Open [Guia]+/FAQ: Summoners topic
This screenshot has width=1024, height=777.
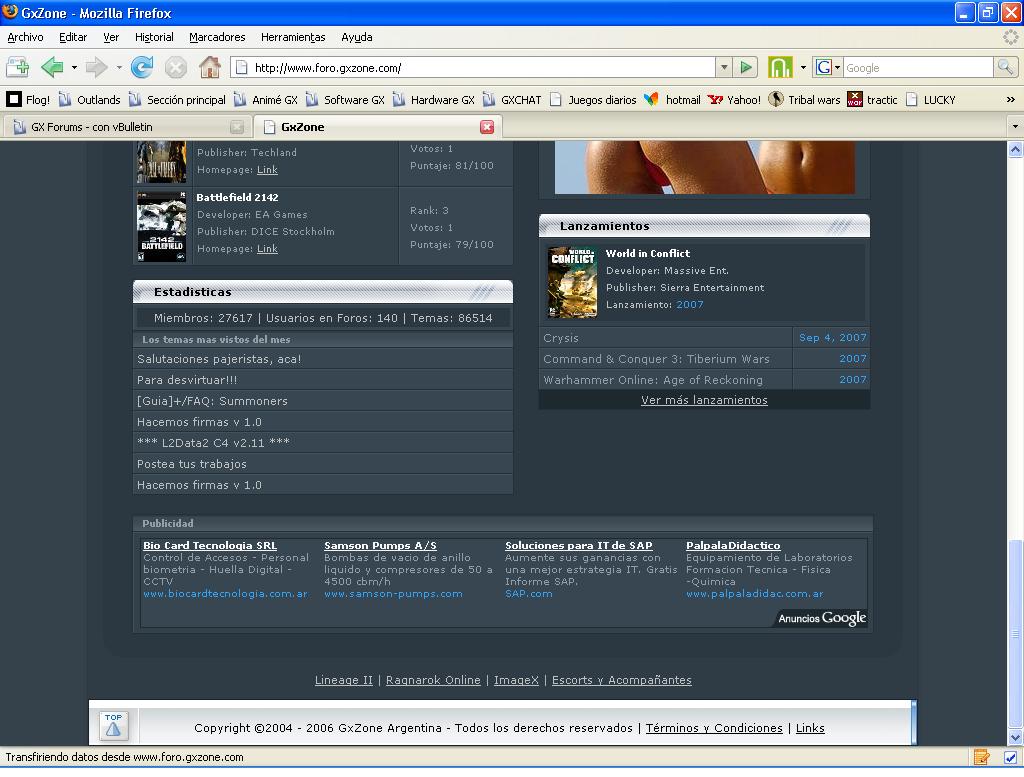[212, 401]
